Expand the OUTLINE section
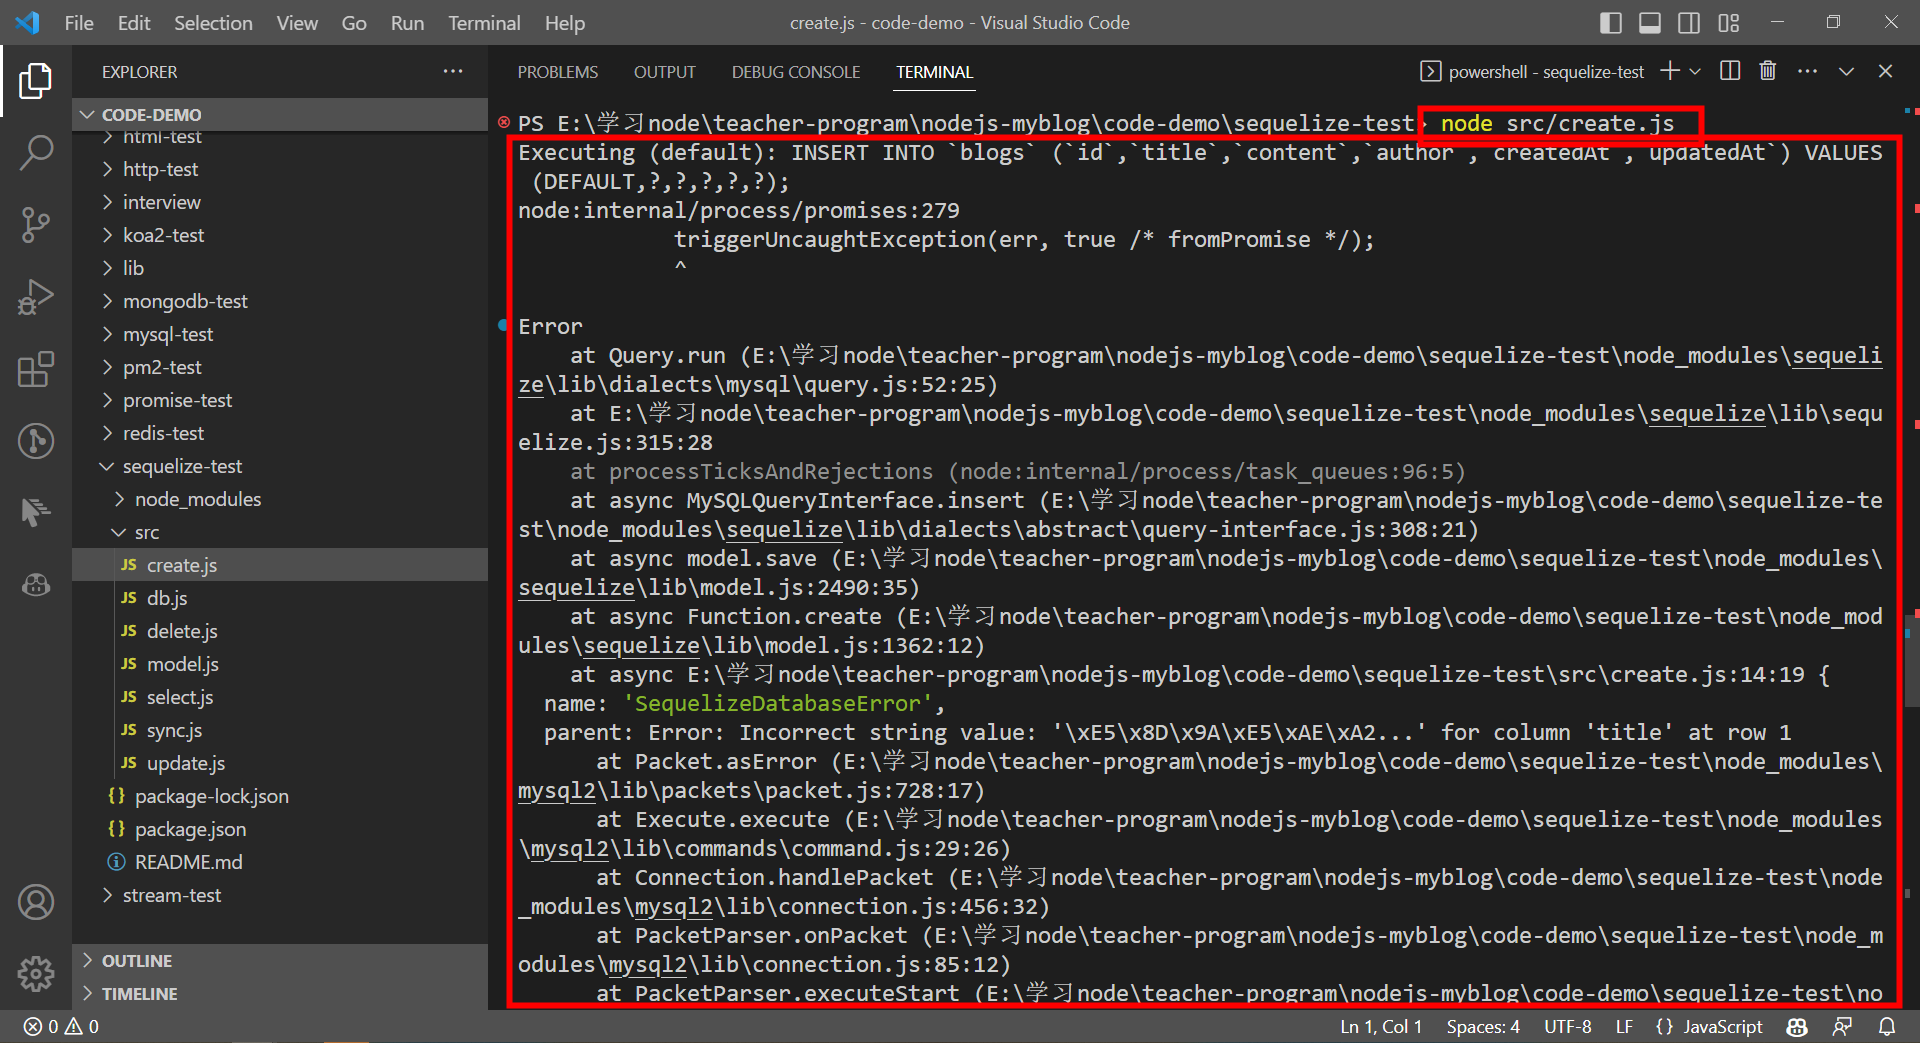Viewport: 1920px width, 1043px height. coord(280,961)
